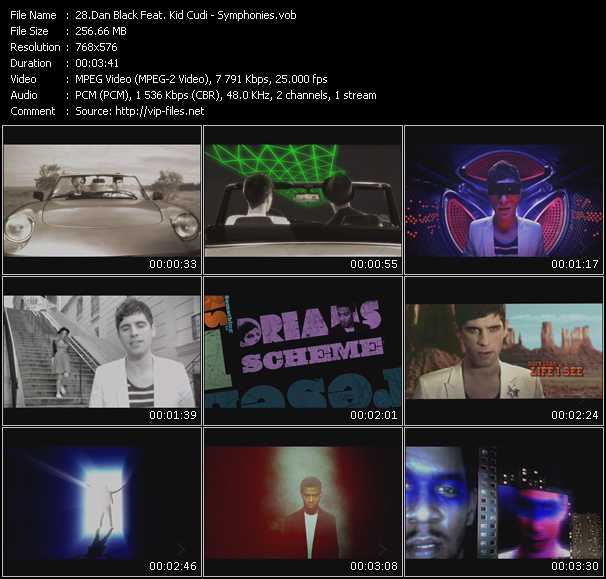
Task: Select the thumbnail at 00:02:24
Action: (504, 351)
